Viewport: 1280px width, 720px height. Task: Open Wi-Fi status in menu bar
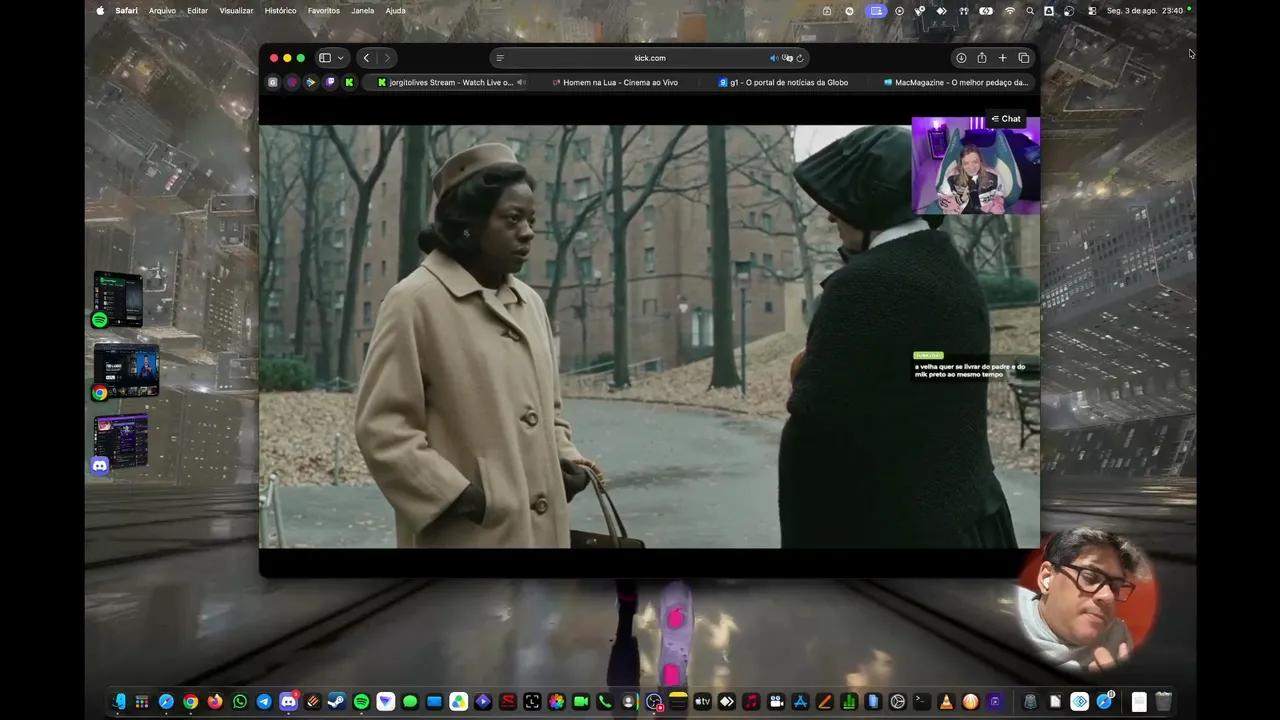coord(1010,11)
